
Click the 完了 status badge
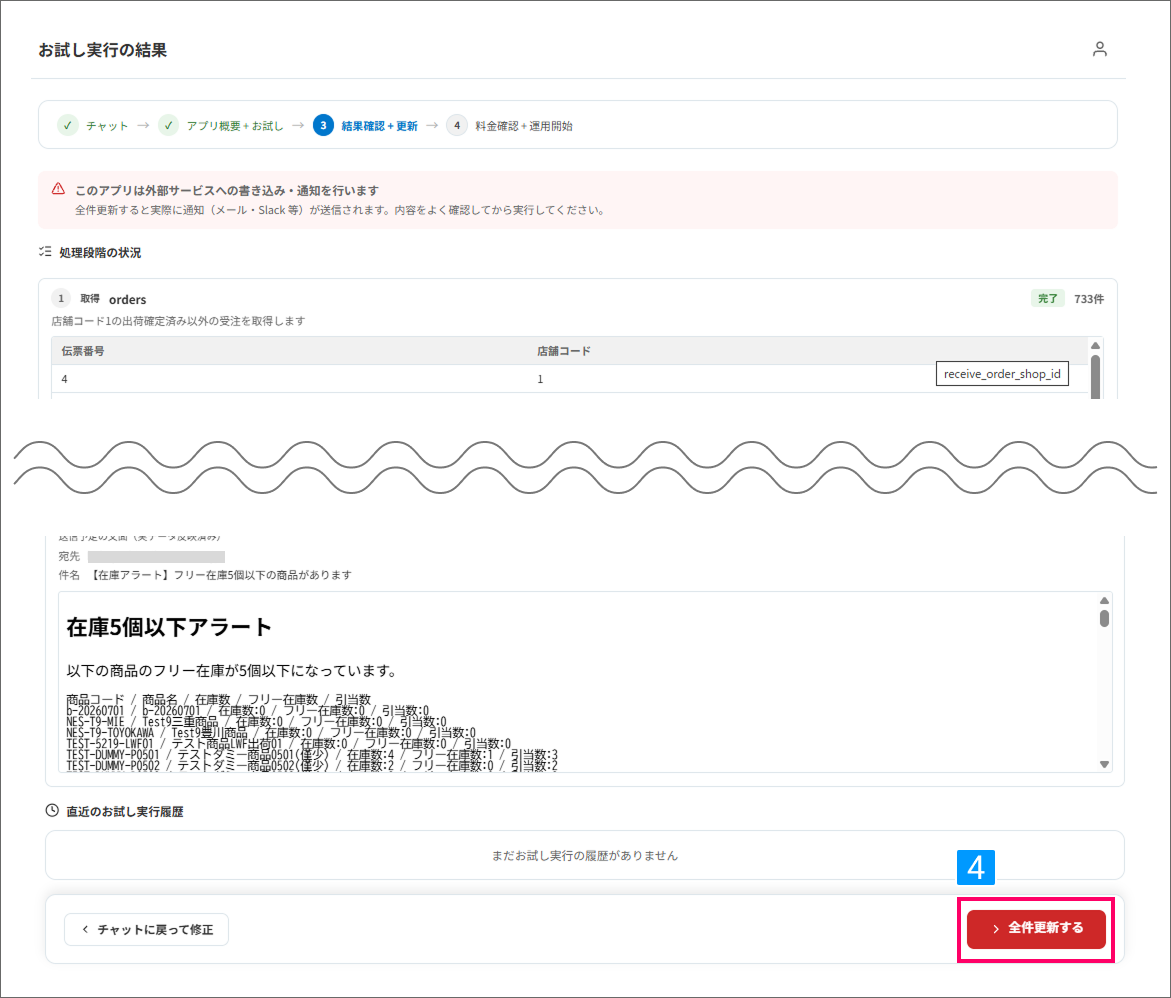coord(1048,299)
